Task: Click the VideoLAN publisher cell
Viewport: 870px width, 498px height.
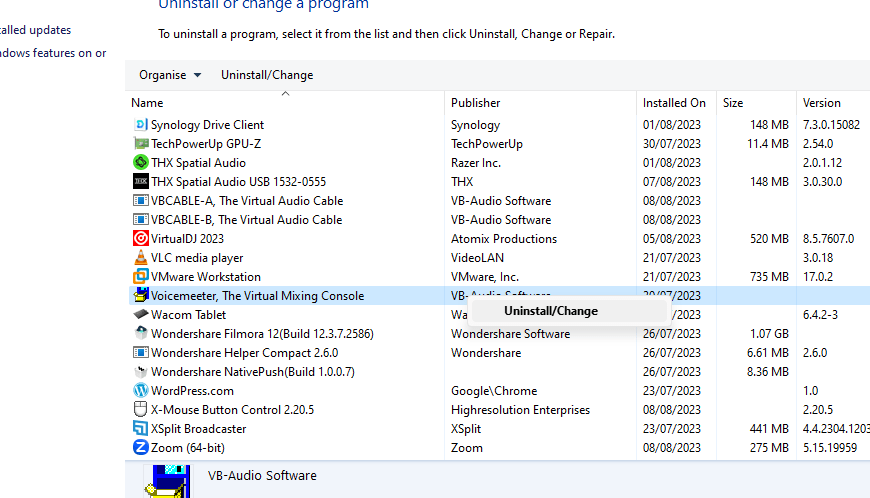Action: [477, 258]
